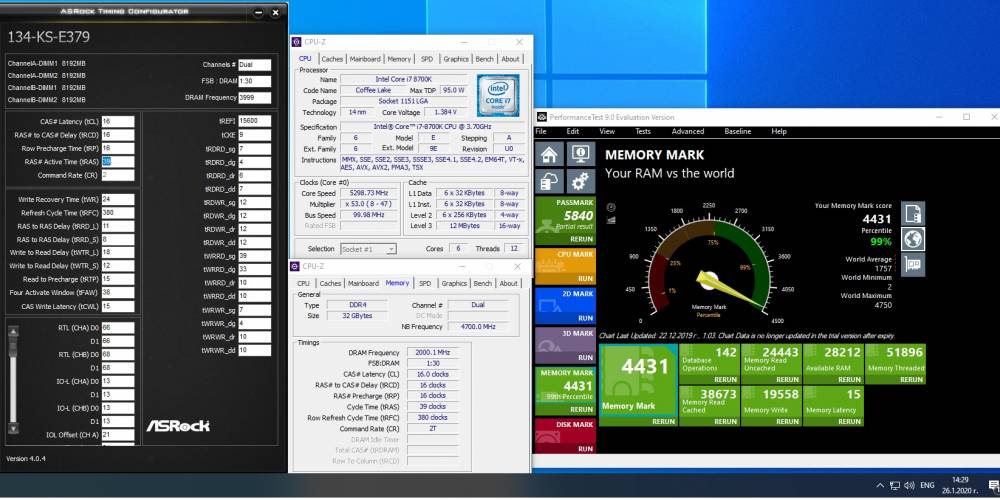This screenshot has height=500, width=1000.
Task: Click the CAS# Latency (tCL) value field
Action: [x=117, y=121]
